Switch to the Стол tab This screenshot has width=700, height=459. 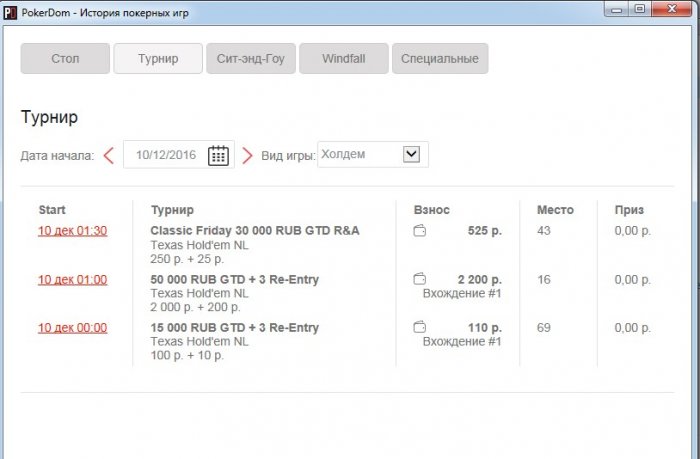[65, 58]
